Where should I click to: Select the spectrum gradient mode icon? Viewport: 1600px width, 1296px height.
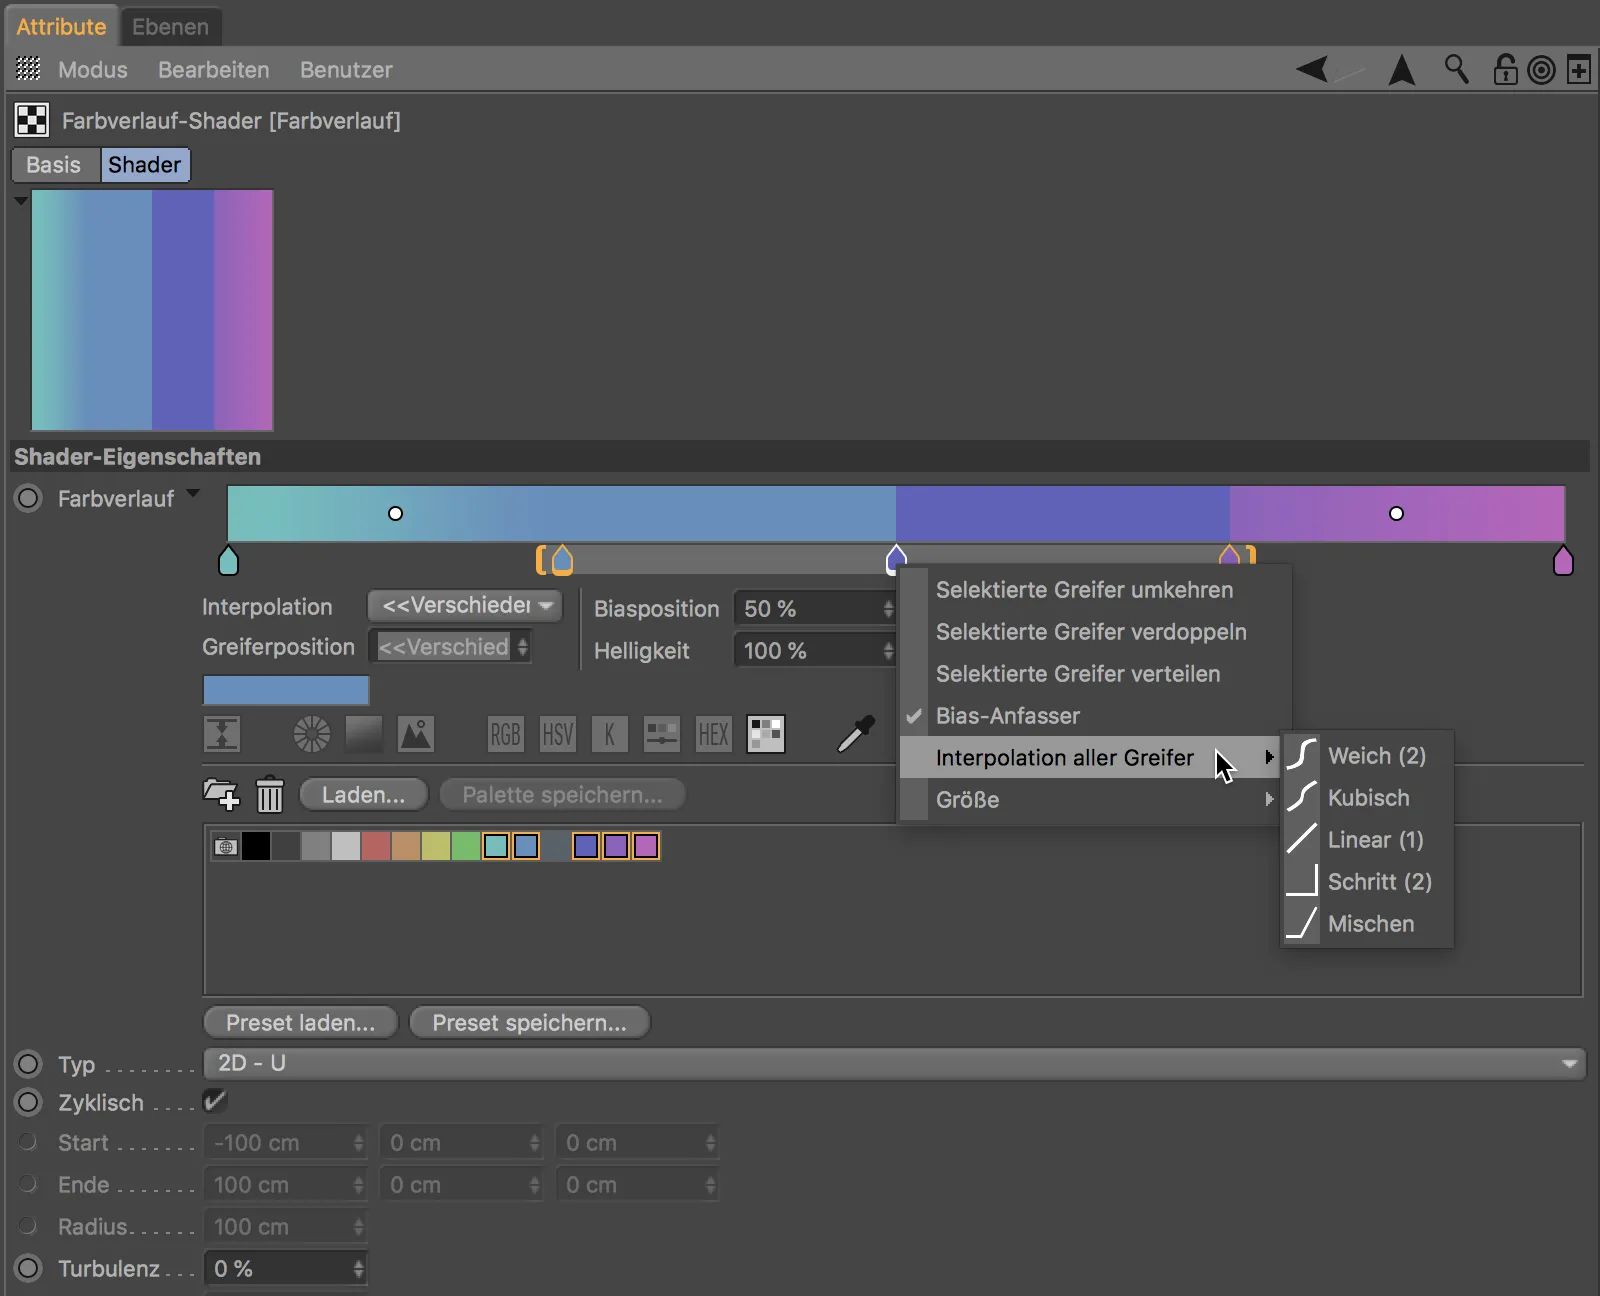pos(364,734)
